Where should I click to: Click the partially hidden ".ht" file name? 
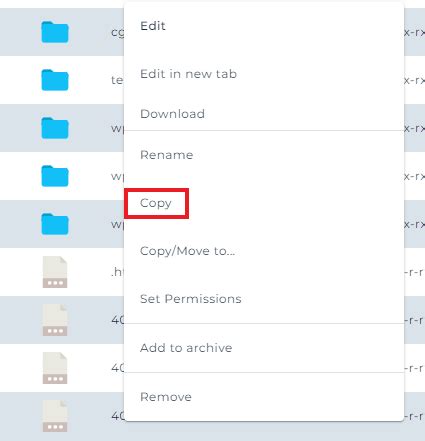[x=117, y=272]
